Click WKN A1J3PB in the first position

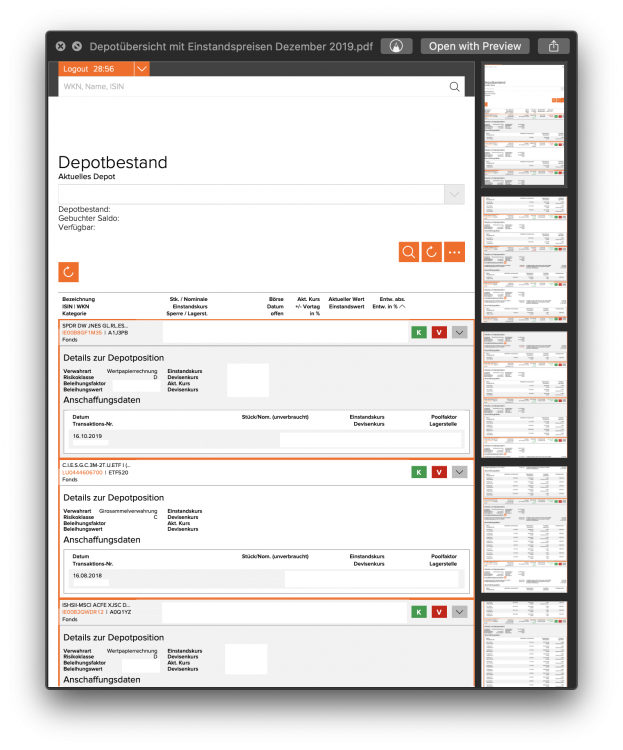pos(118,333)
